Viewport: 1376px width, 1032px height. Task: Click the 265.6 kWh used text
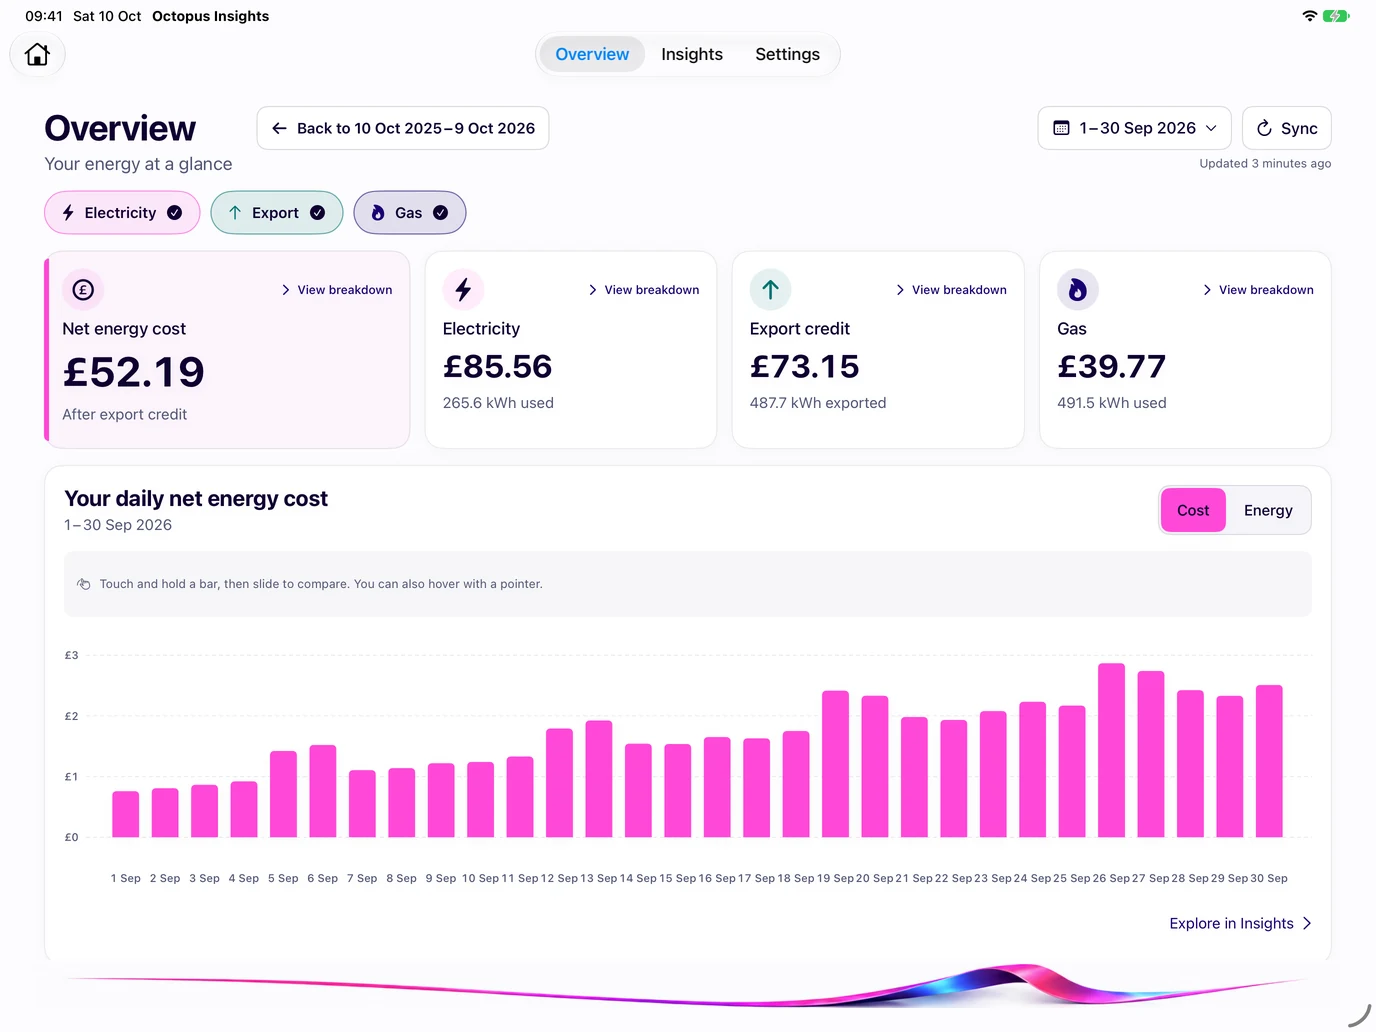pos(498,403)
